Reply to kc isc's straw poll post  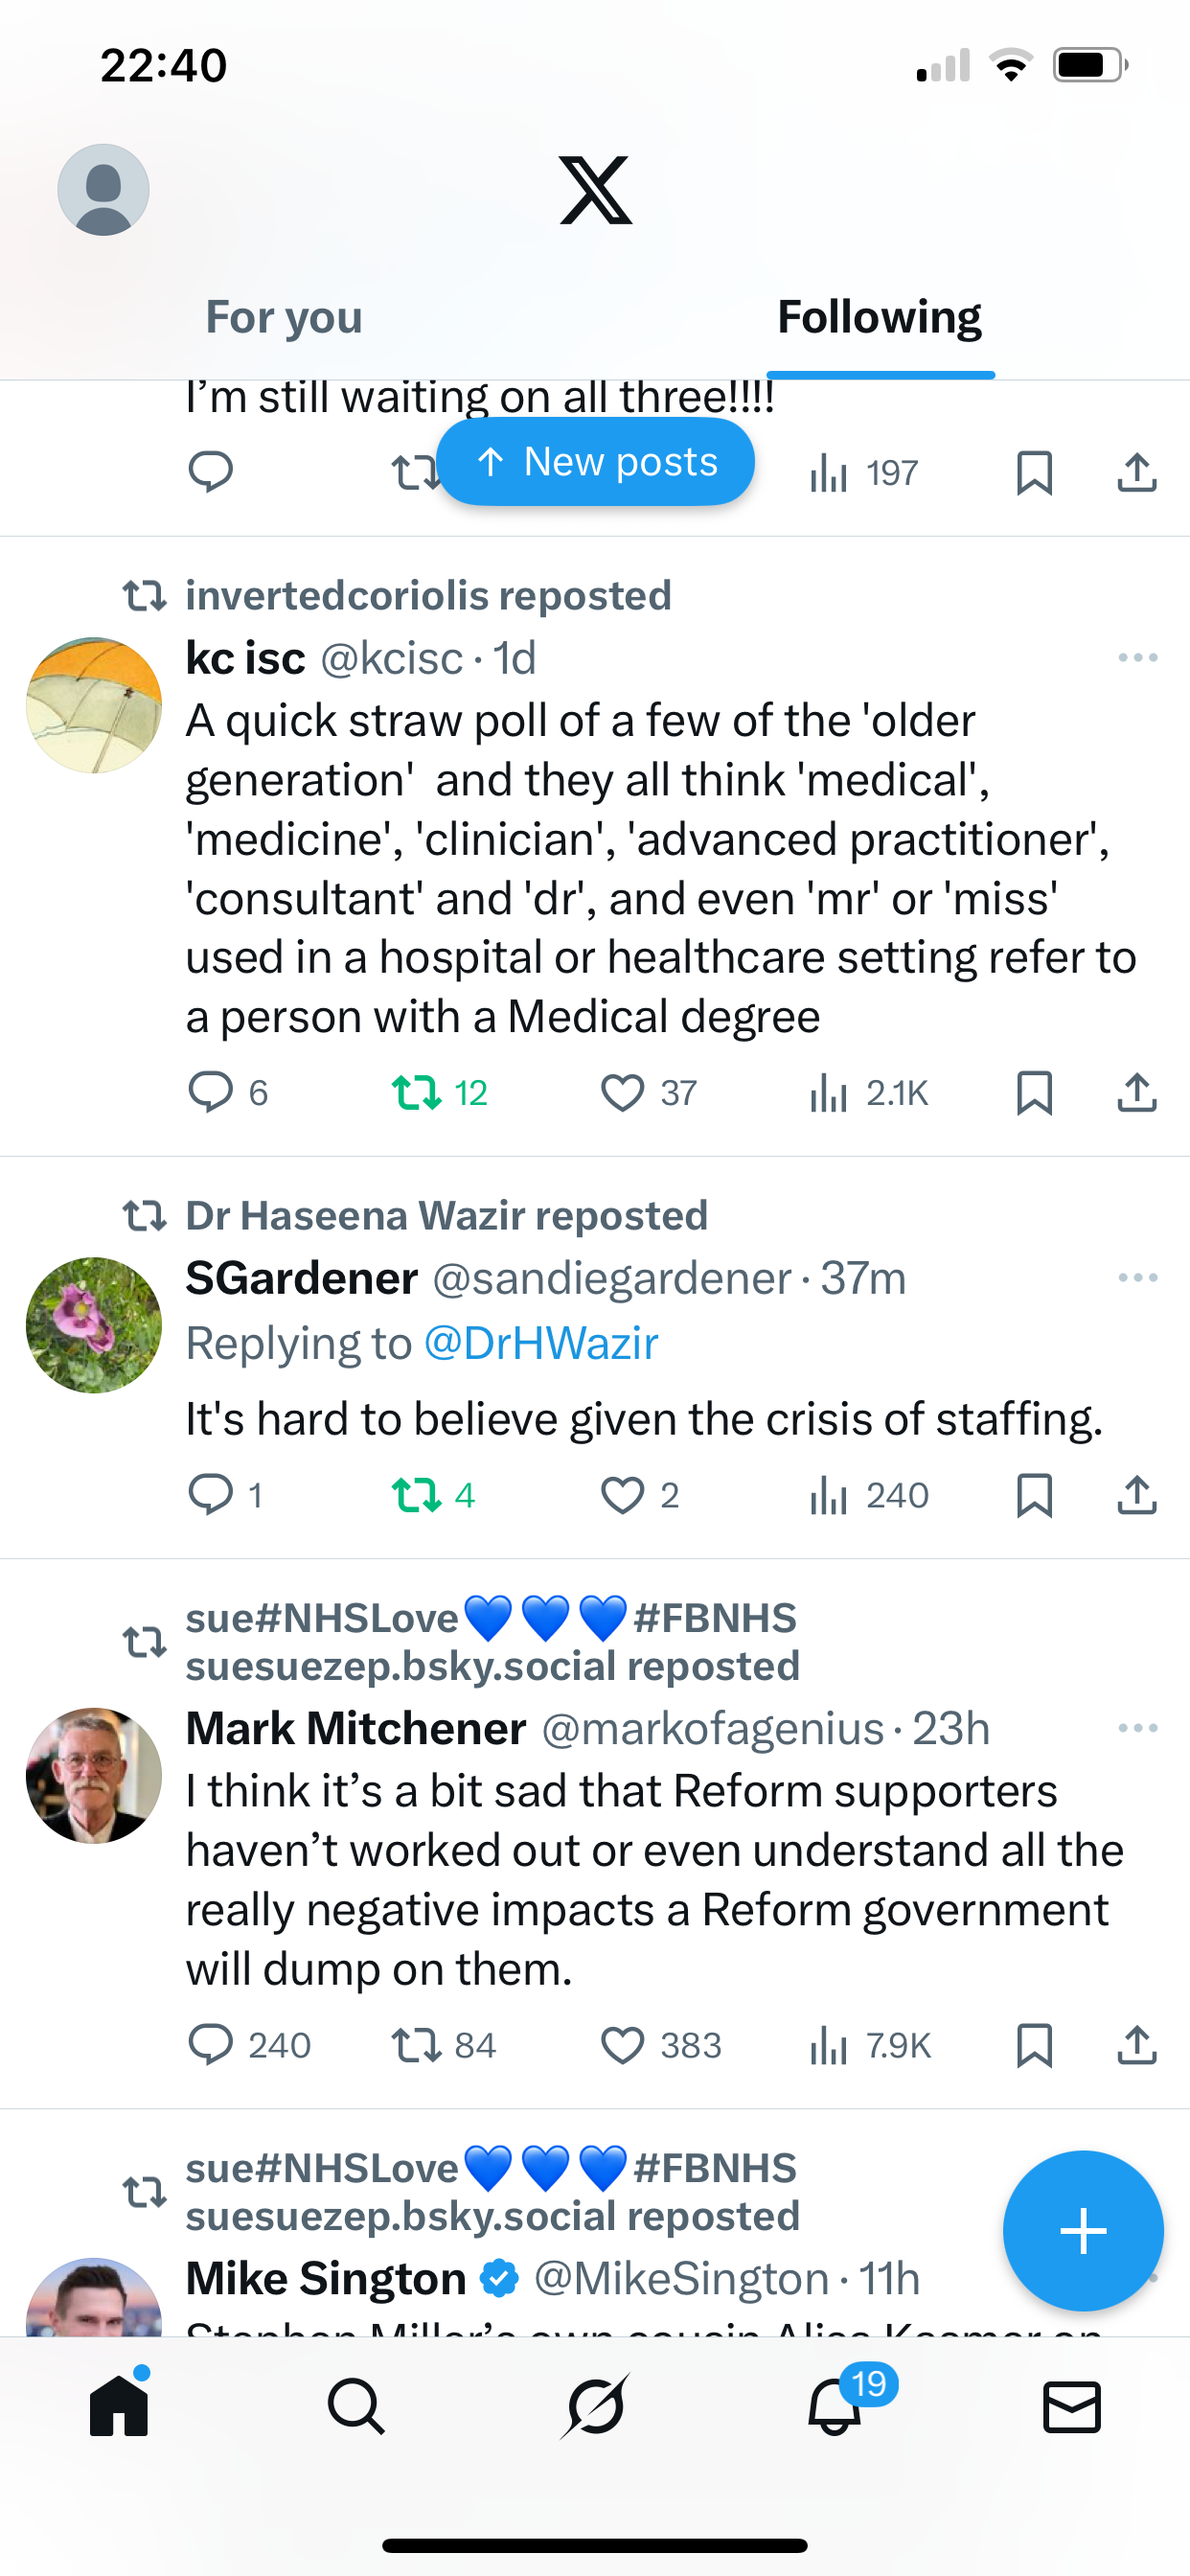pyautogui.click(x=211, y=1092)
